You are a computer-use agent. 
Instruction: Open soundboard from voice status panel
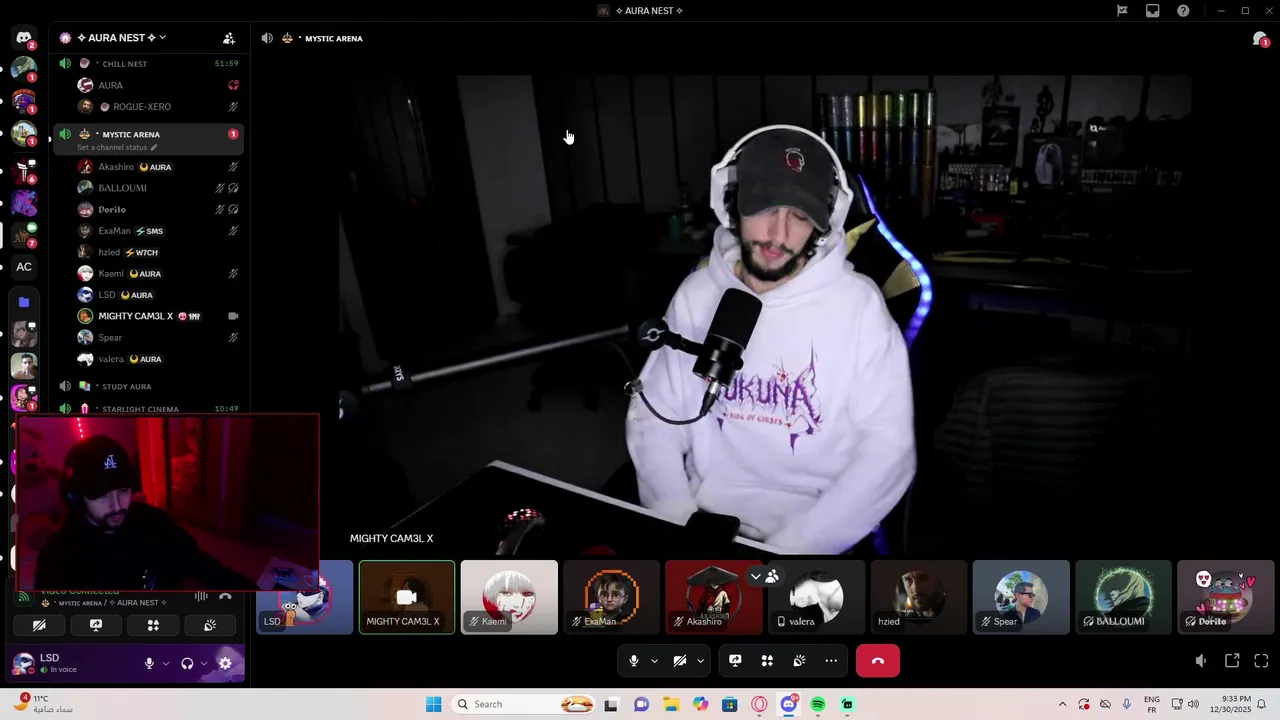click(x=210, y=625)
